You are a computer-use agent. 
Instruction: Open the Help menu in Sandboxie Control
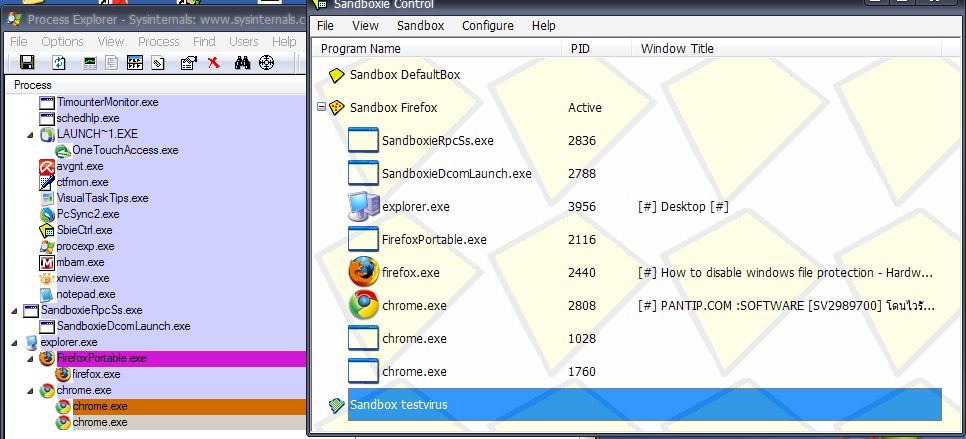point(544,26)
